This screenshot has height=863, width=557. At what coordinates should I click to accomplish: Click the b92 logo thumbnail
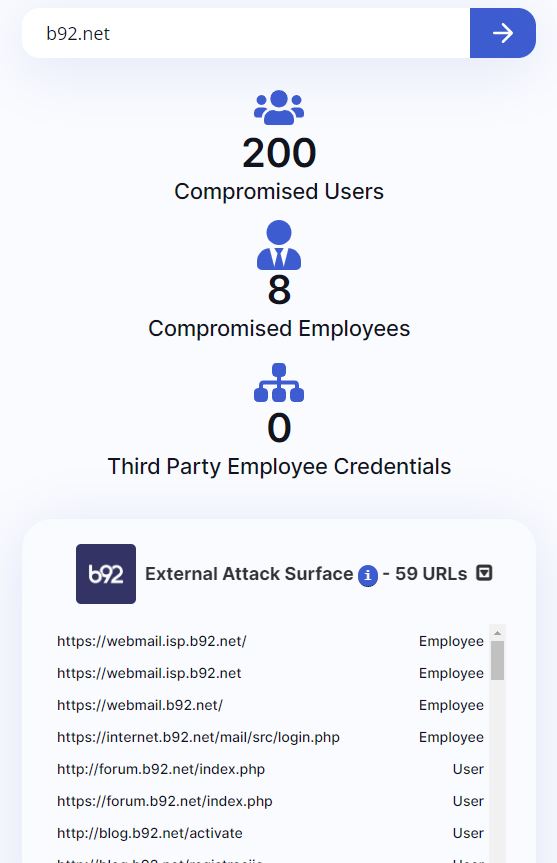click(x=106, y=574)
